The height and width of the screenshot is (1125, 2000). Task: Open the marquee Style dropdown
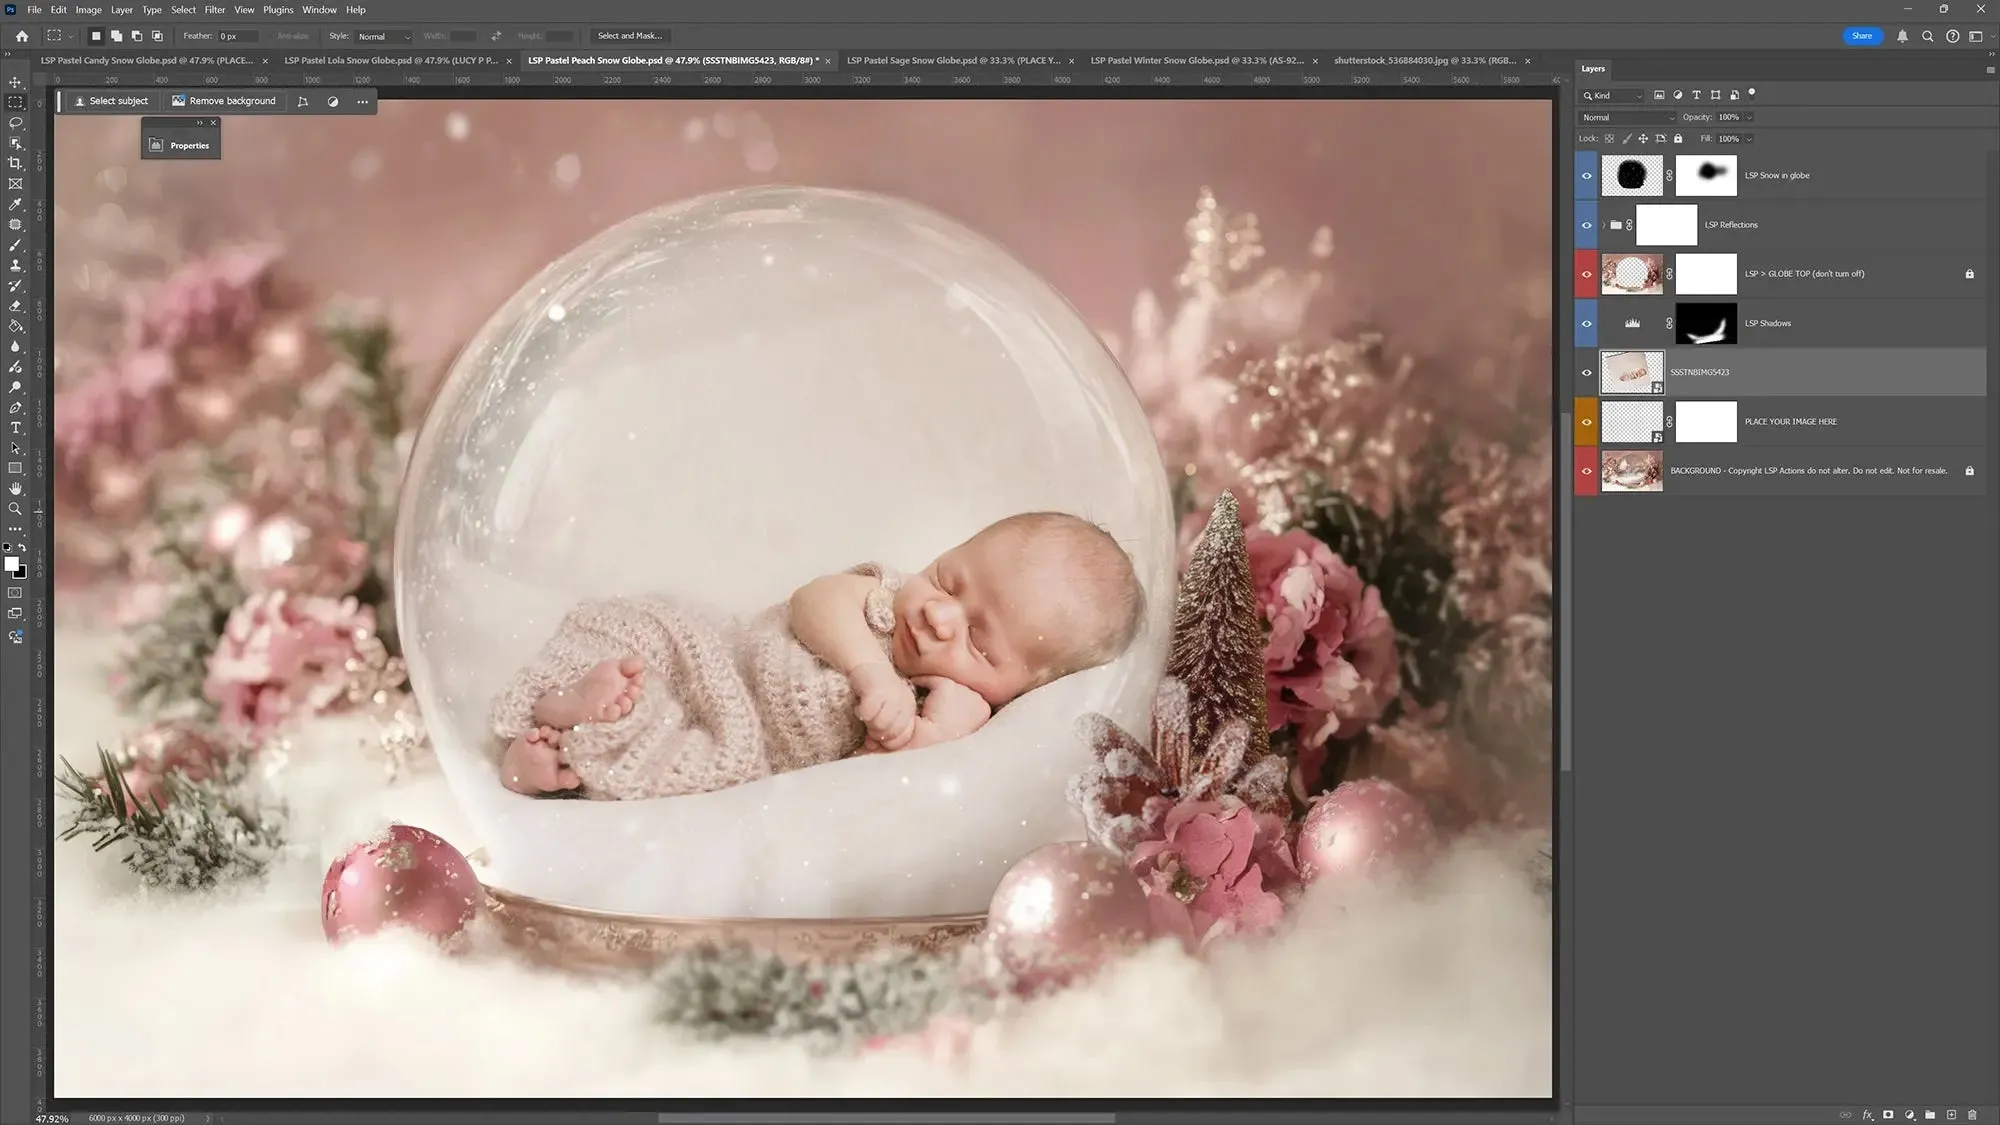coord(383,37)
